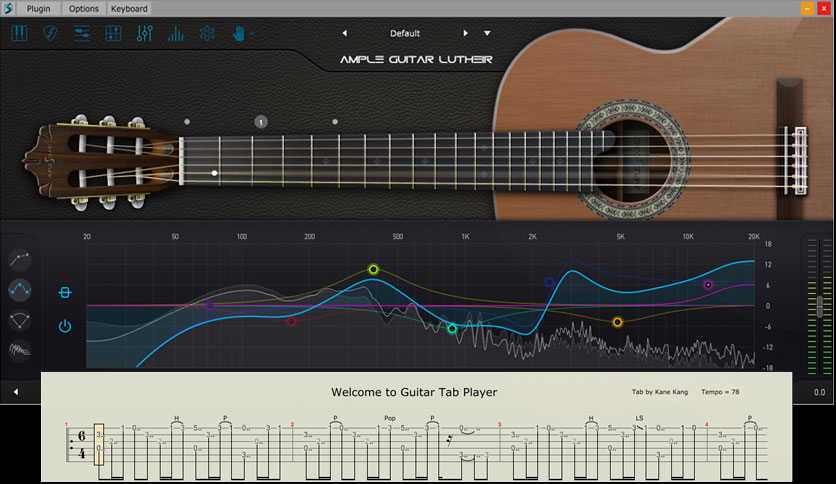This screenshot has height=484, width=836.
Task: Open the Main panel with the keyboard icon
Action: click(19, 34)
